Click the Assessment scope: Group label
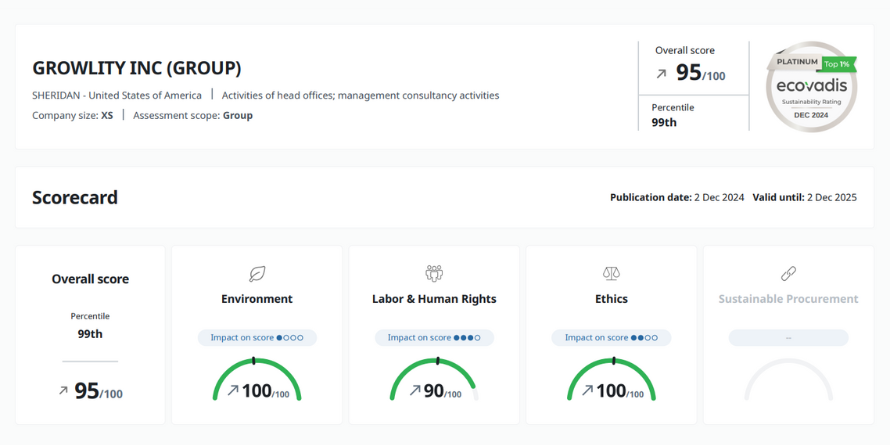890x445 pixels. (x=193, y=115)
